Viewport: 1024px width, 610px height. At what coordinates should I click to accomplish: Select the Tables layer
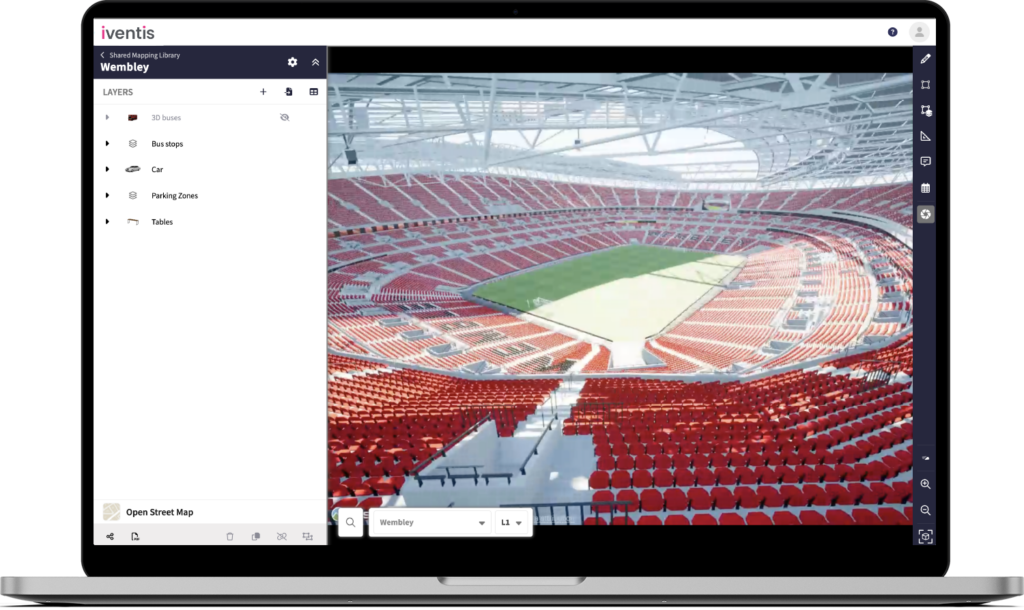click(x=162, y=222)
